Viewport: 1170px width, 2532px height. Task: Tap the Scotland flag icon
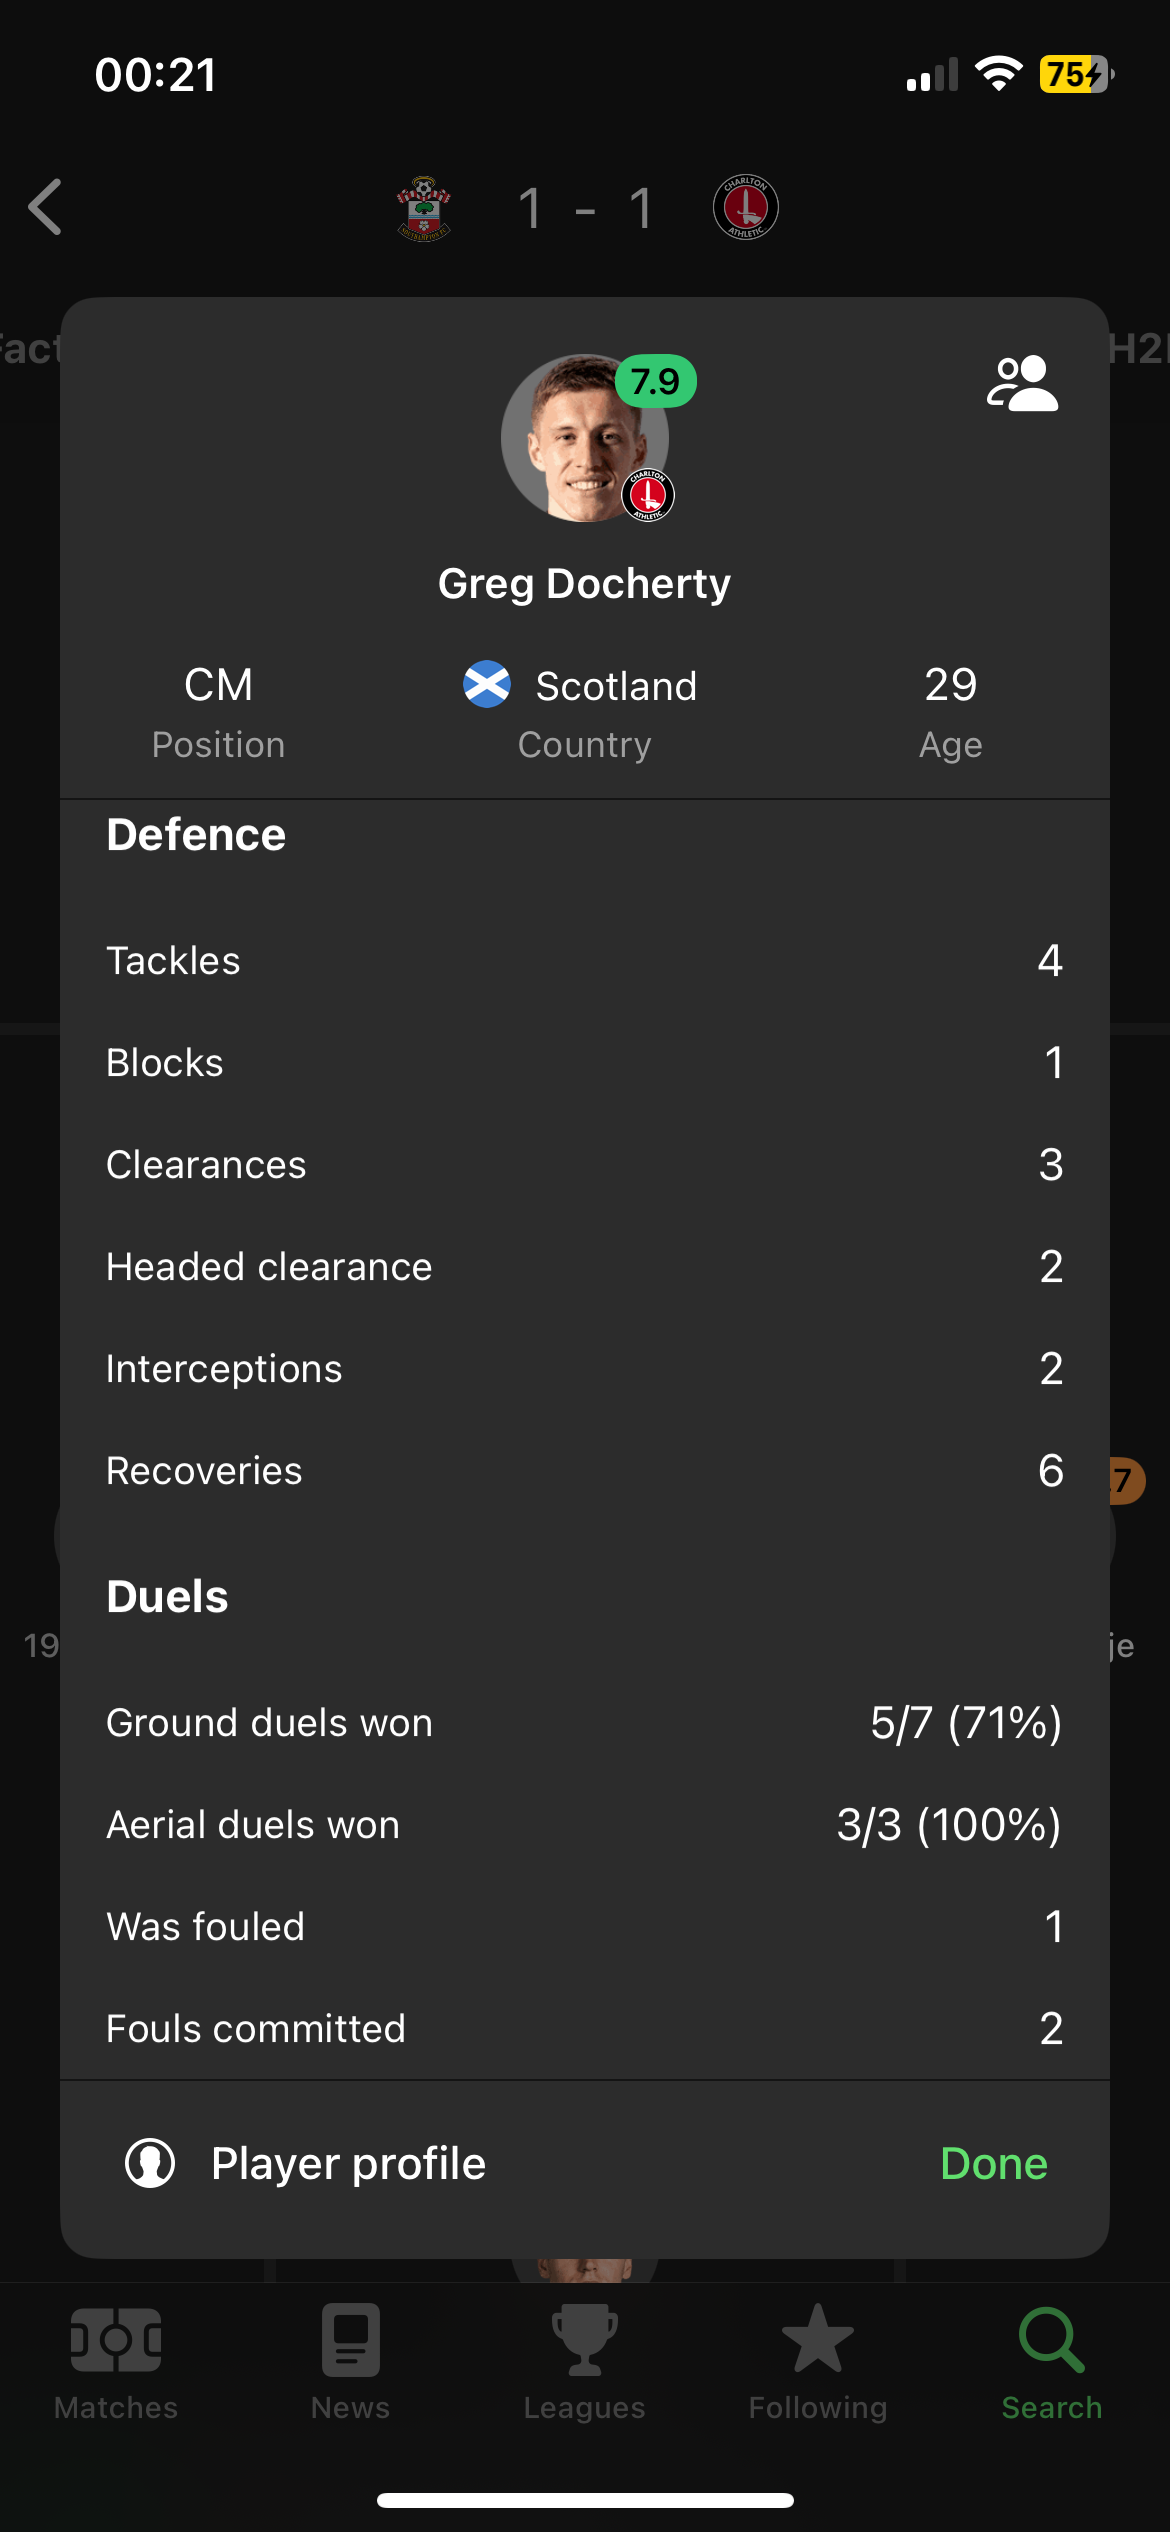pos(487,685)
